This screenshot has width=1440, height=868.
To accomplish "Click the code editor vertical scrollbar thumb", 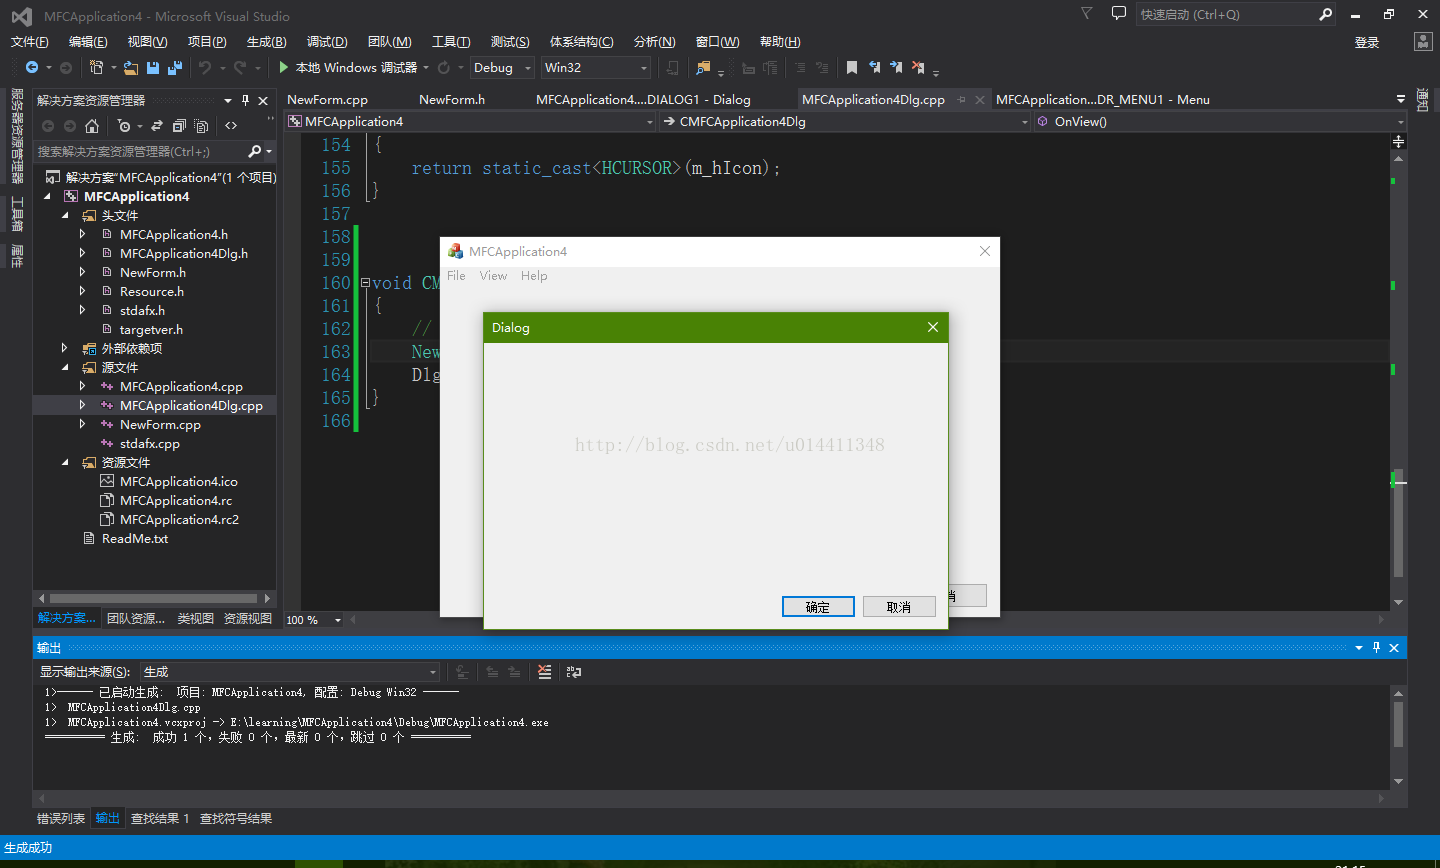I will 1398,523.
